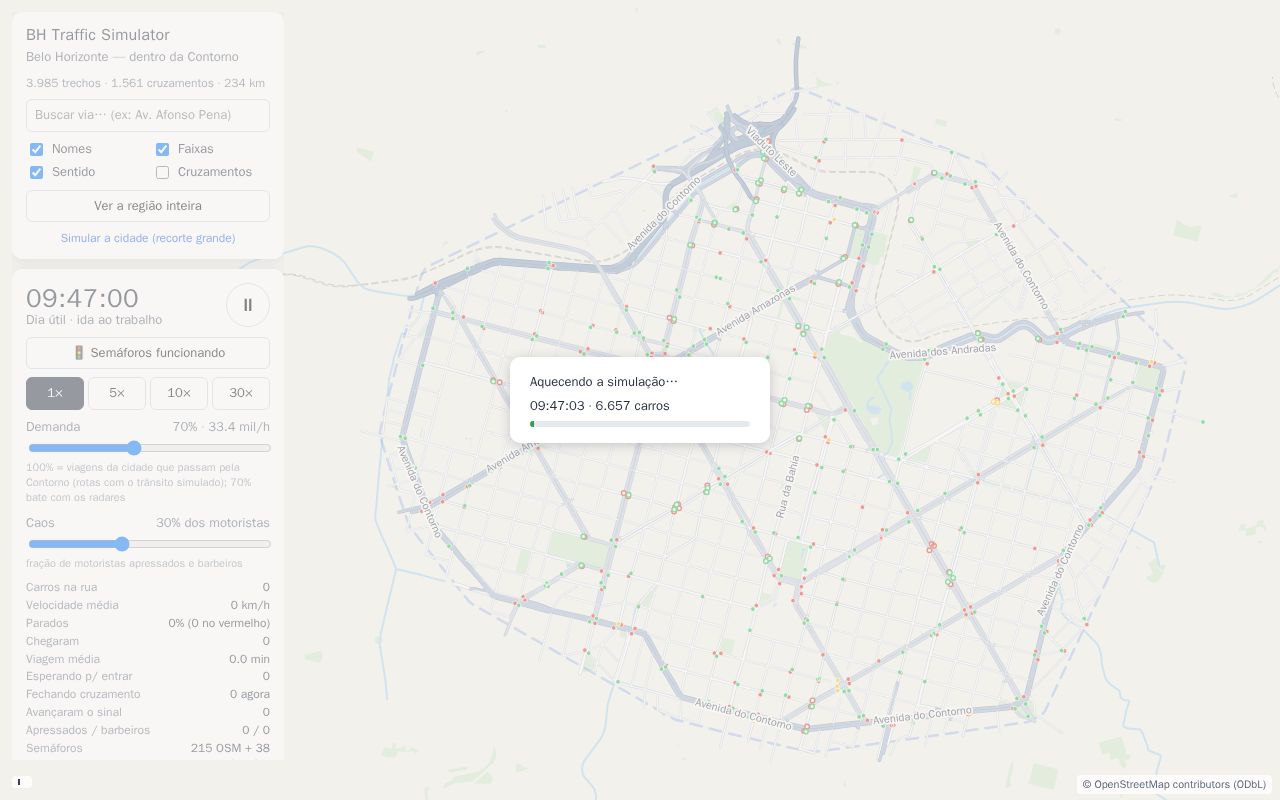Click the Velocidade média statistic label
This screenshot has height=800, width=1280.
pyautogui.click(x=72, y=605)
